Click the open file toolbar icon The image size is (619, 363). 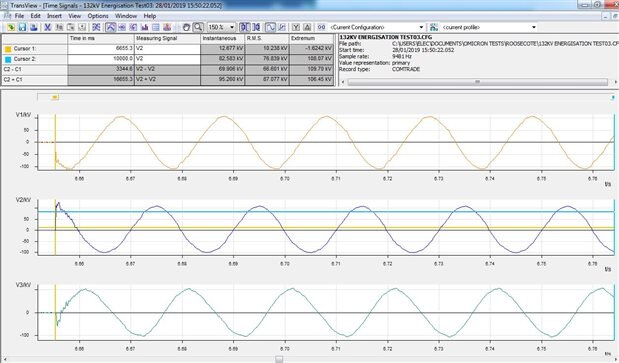[11, 27]
